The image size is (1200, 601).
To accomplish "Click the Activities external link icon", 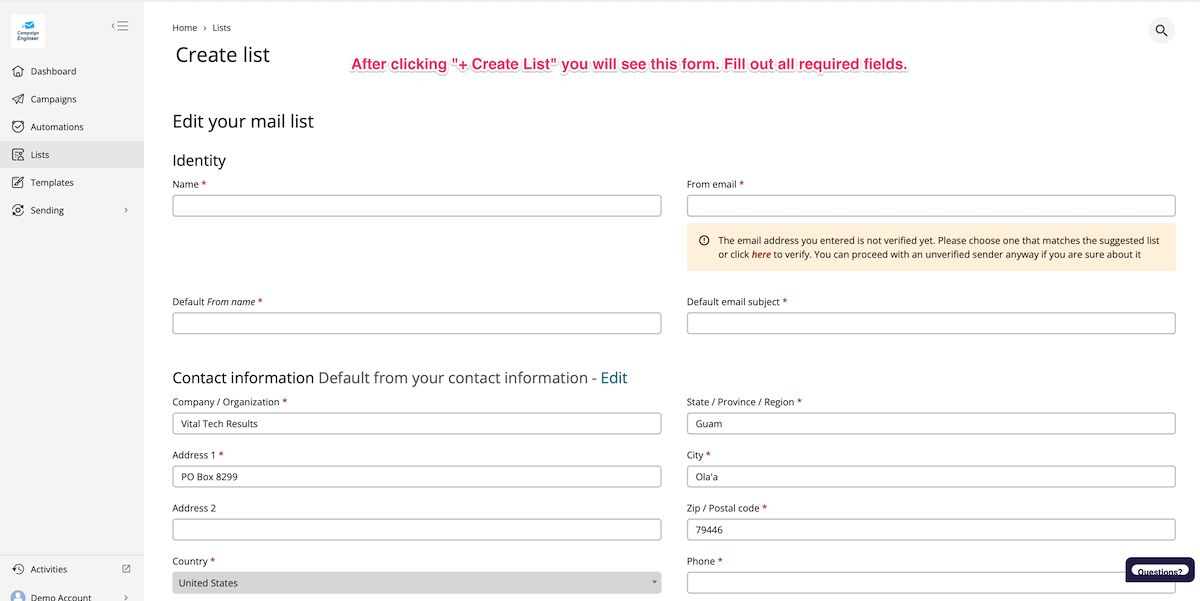I will point(126,569).
